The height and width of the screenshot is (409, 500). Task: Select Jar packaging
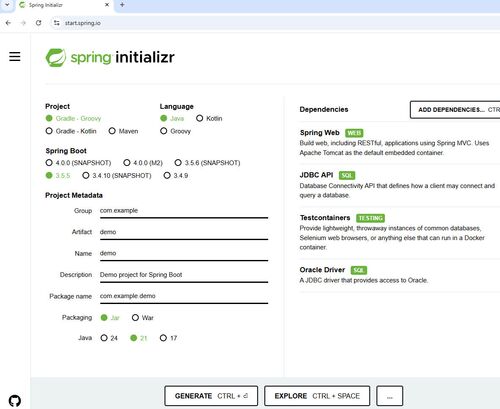pyautogui.click(x=110, y=318)
